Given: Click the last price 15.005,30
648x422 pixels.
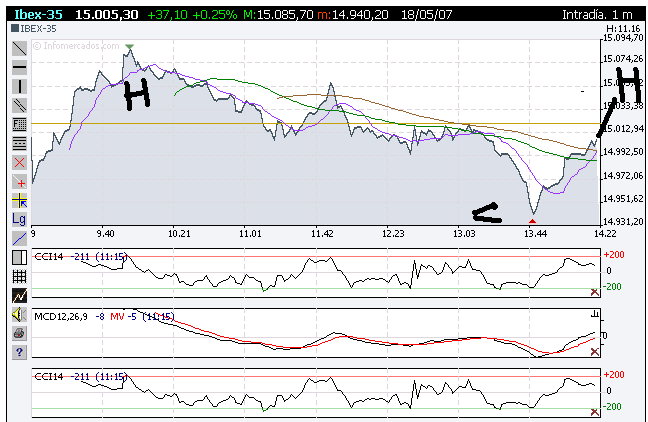Looking at the screenshot, I should (x=107, y=14).
